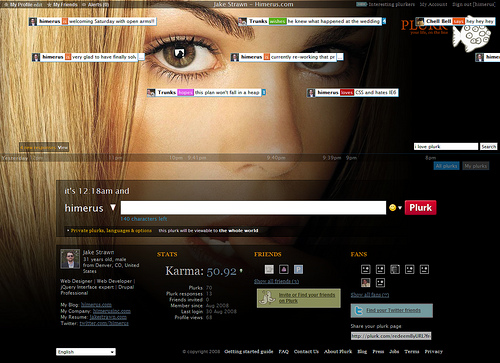Open the blue P friend avatar
The image size is (500, 363).
point(298,269)
